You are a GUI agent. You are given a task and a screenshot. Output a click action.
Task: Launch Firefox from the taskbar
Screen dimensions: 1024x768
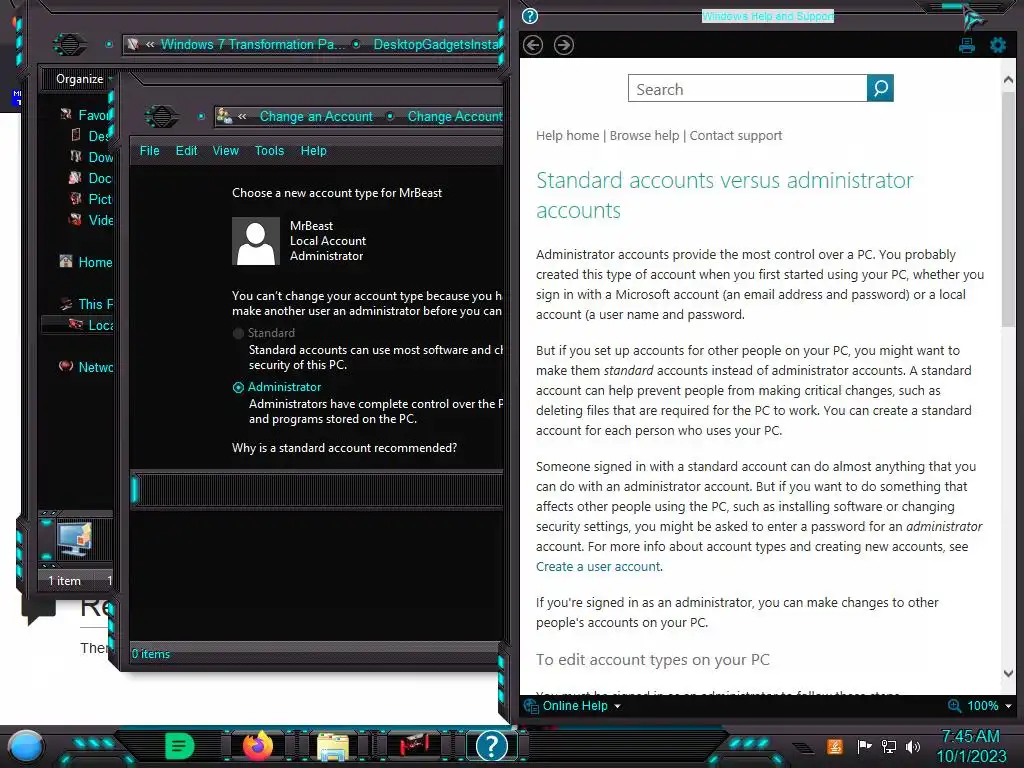click(258, 746)
